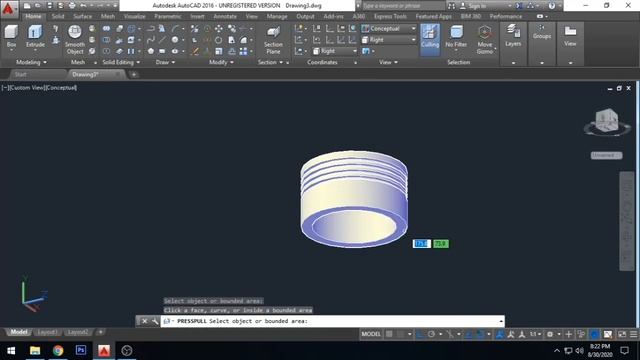
Task: Click the navigation bar on right side
Action: [627, 221]
